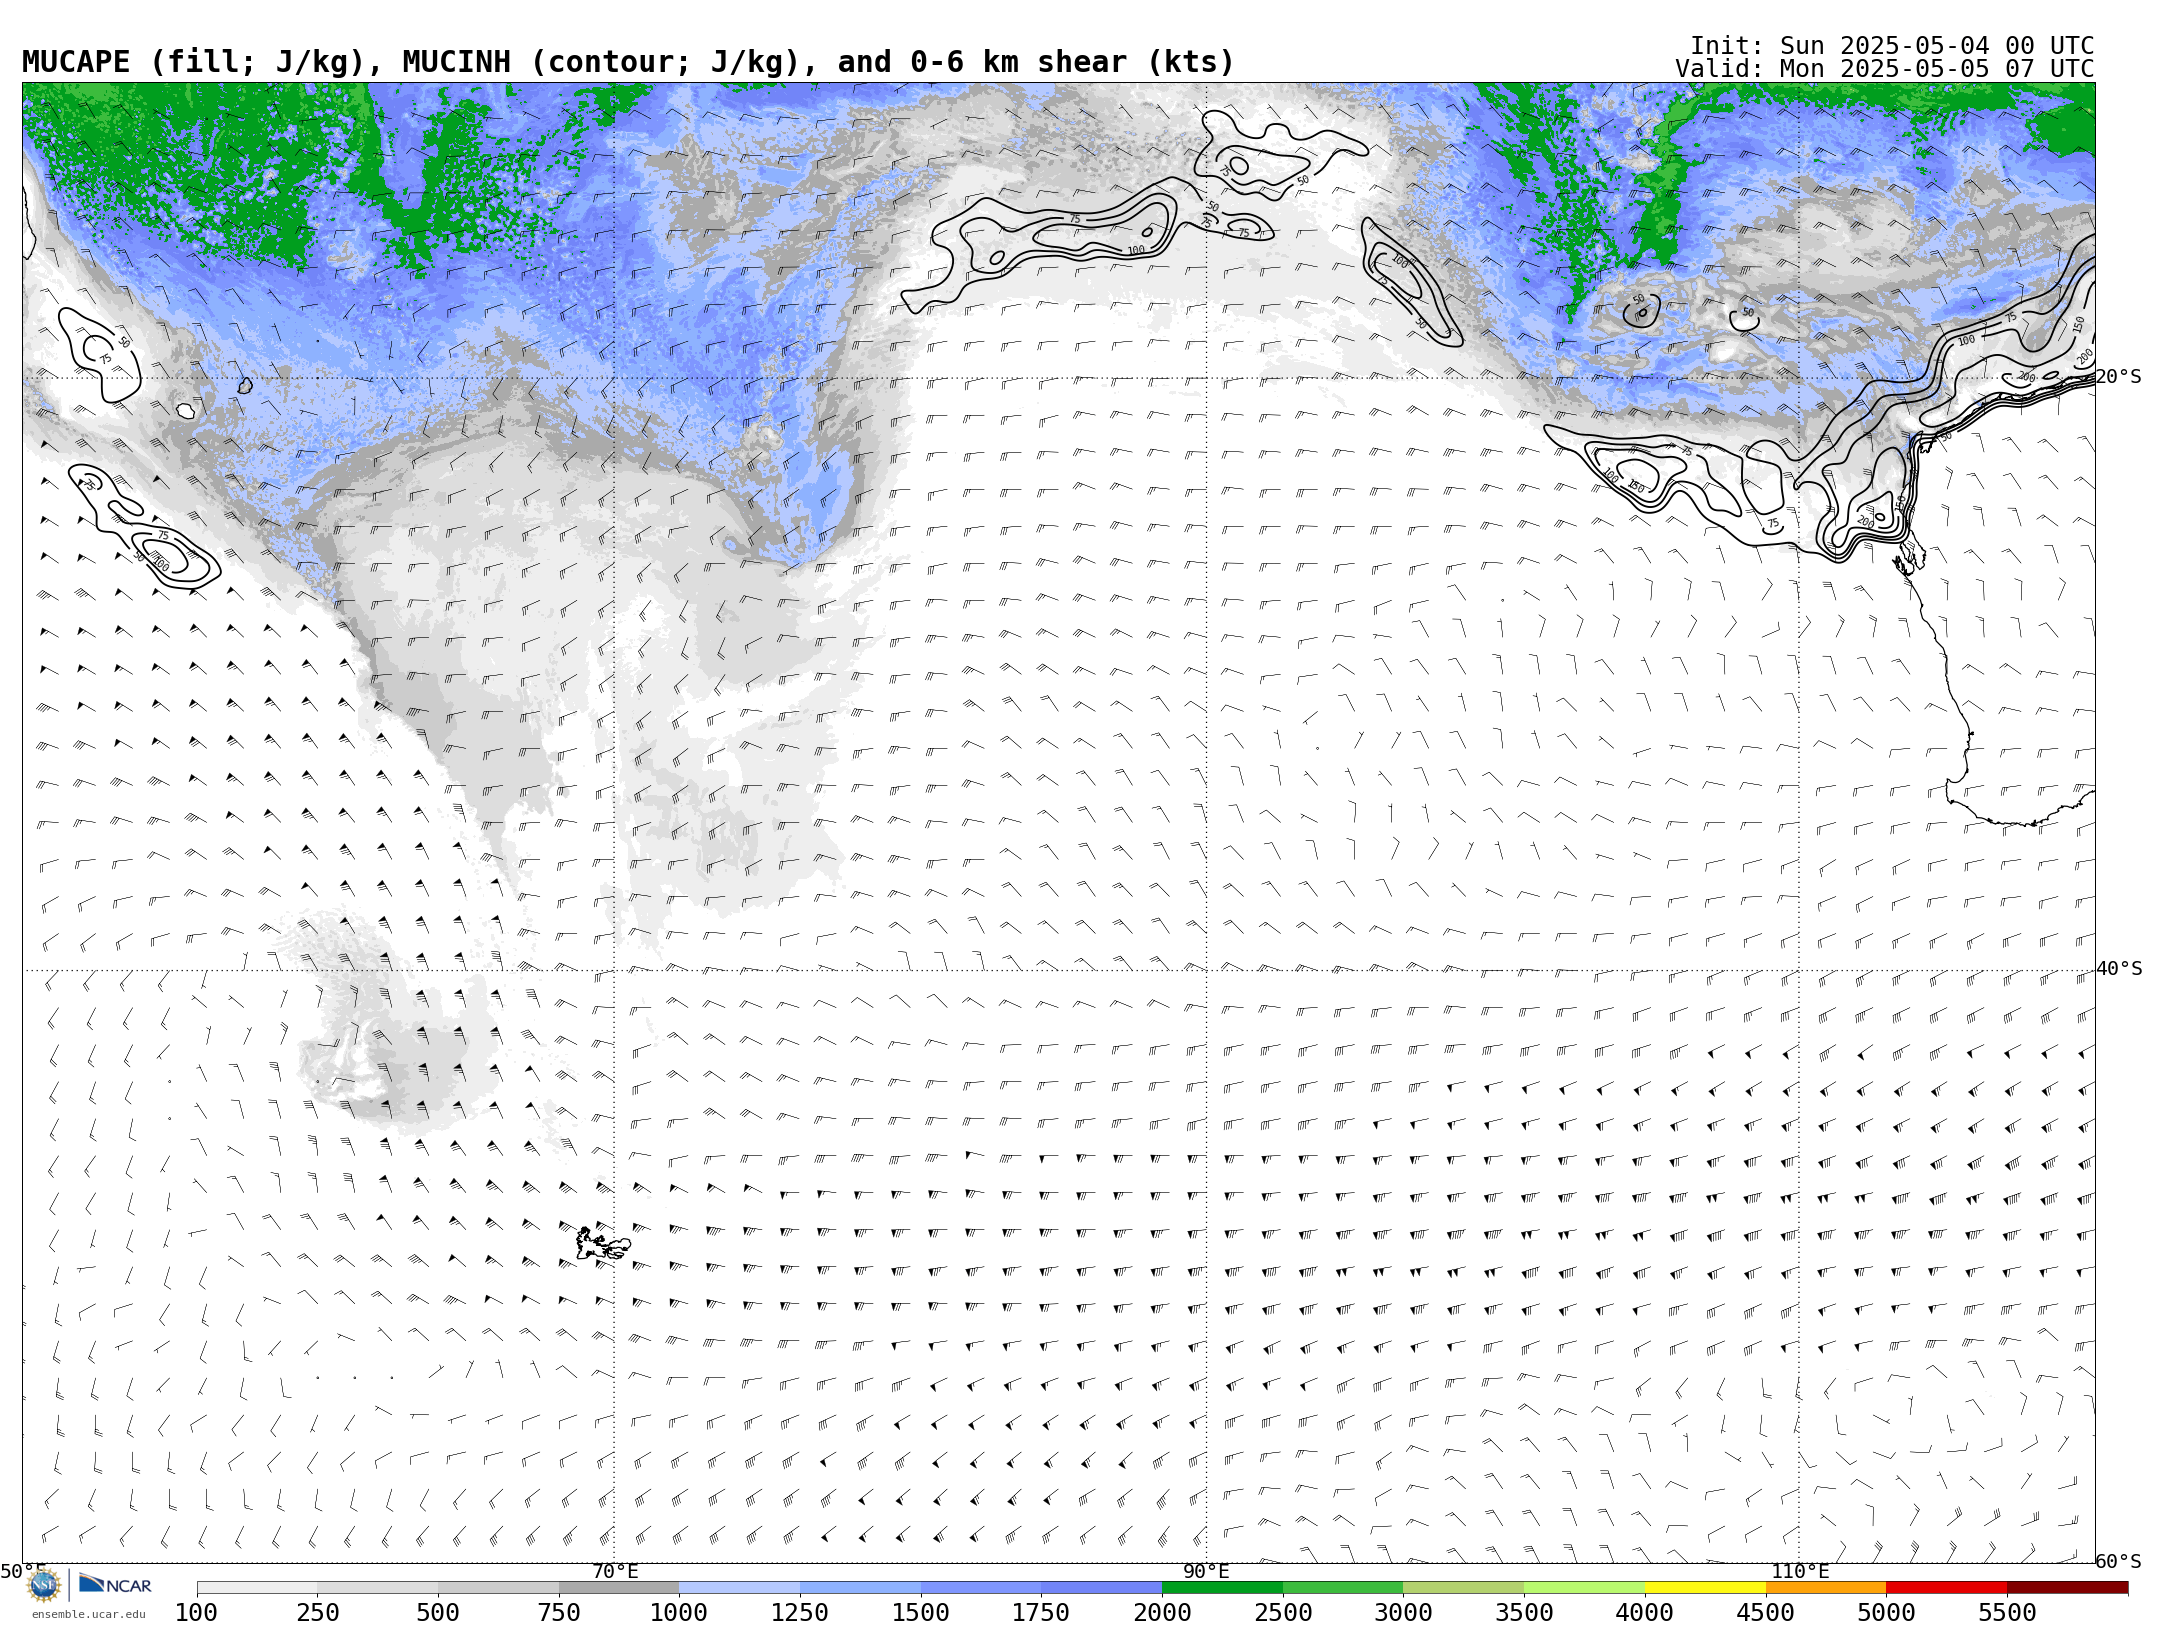
Task: Open the ensemble.ucar.edu link text
Action: click(x=88, y=1614)
